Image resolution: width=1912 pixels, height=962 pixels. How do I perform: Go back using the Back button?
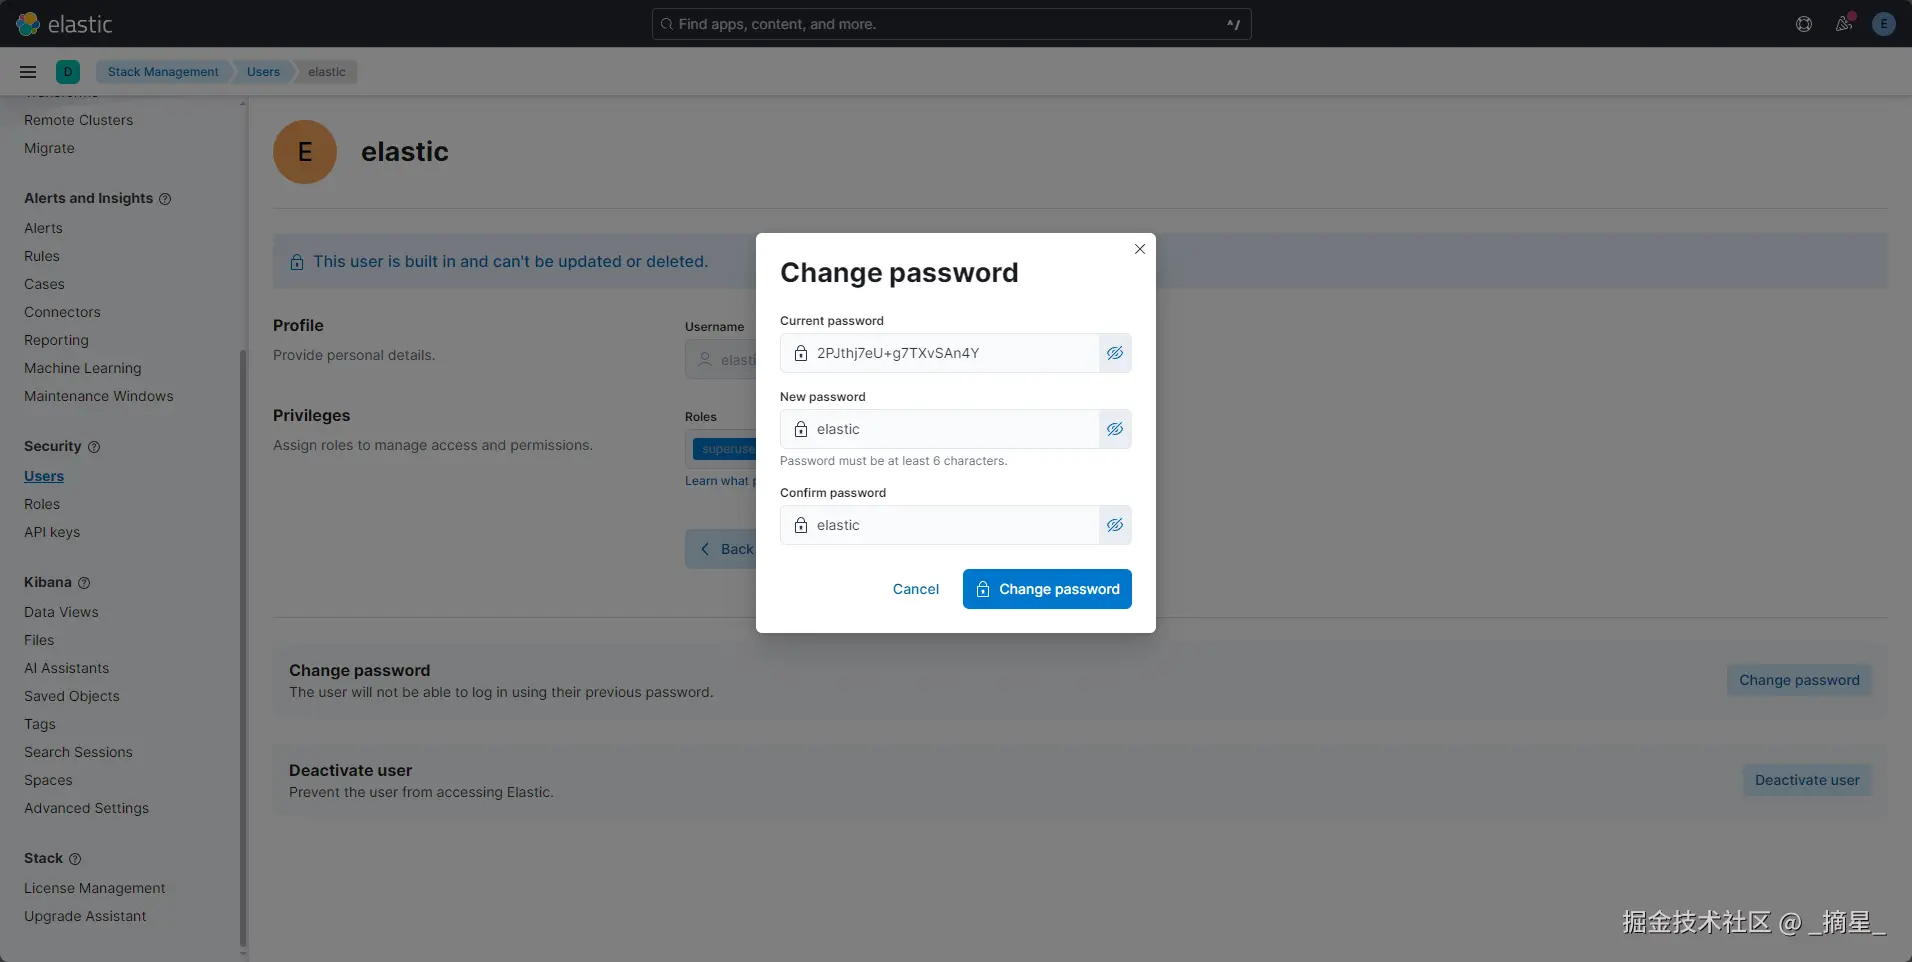pos(721,549)
